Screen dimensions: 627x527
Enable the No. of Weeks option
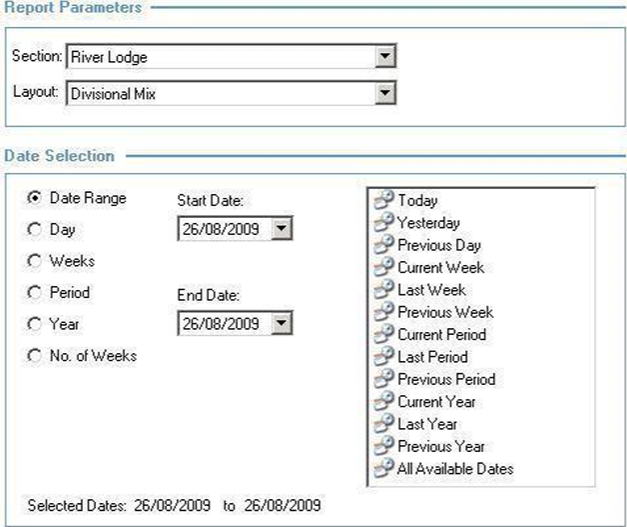pos(36,356)
